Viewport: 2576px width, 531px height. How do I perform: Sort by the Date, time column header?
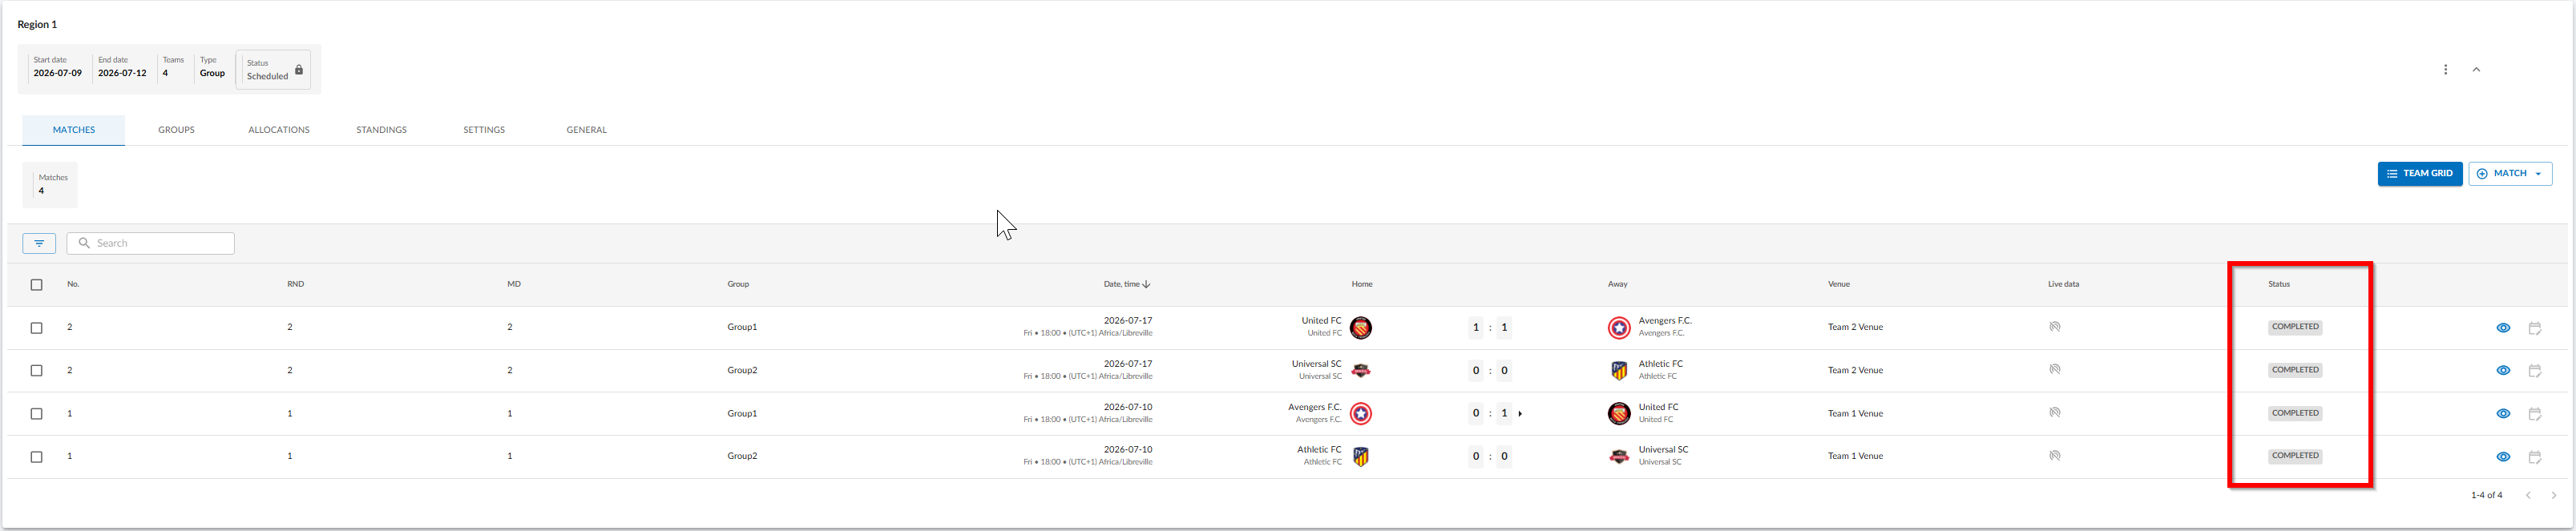1126,284
